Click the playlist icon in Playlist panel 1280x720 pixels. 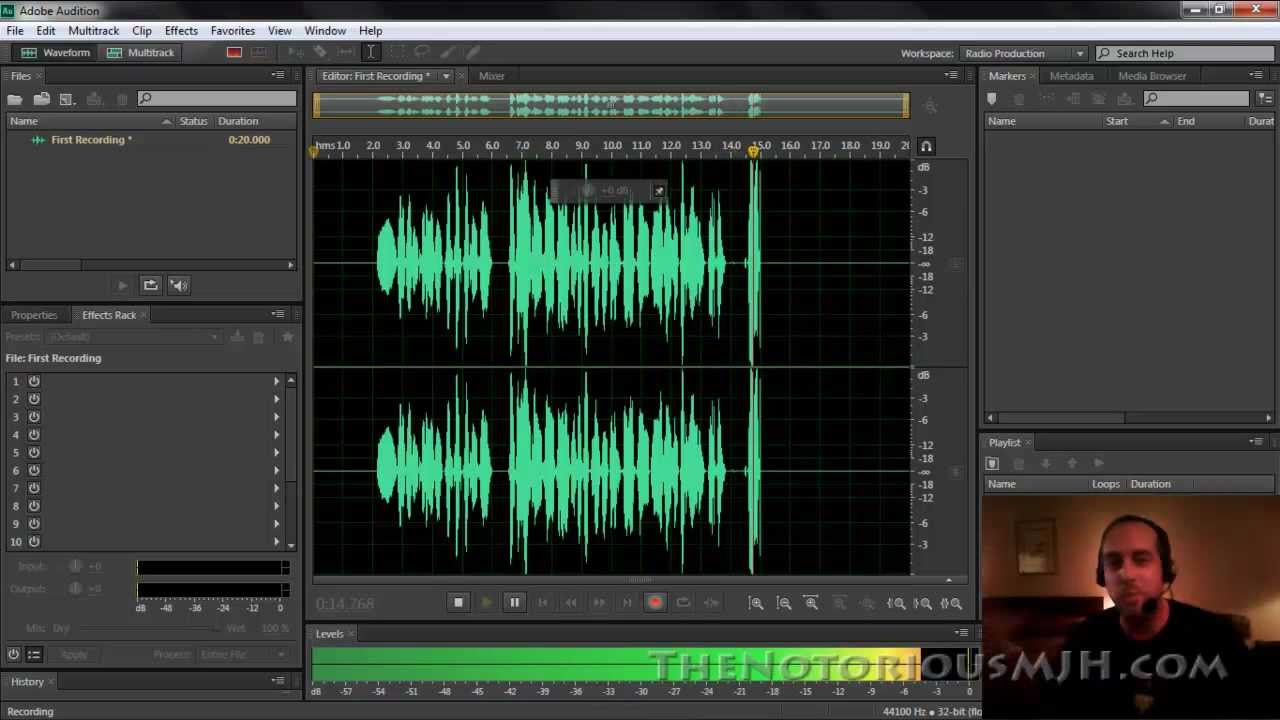point(992,464)
